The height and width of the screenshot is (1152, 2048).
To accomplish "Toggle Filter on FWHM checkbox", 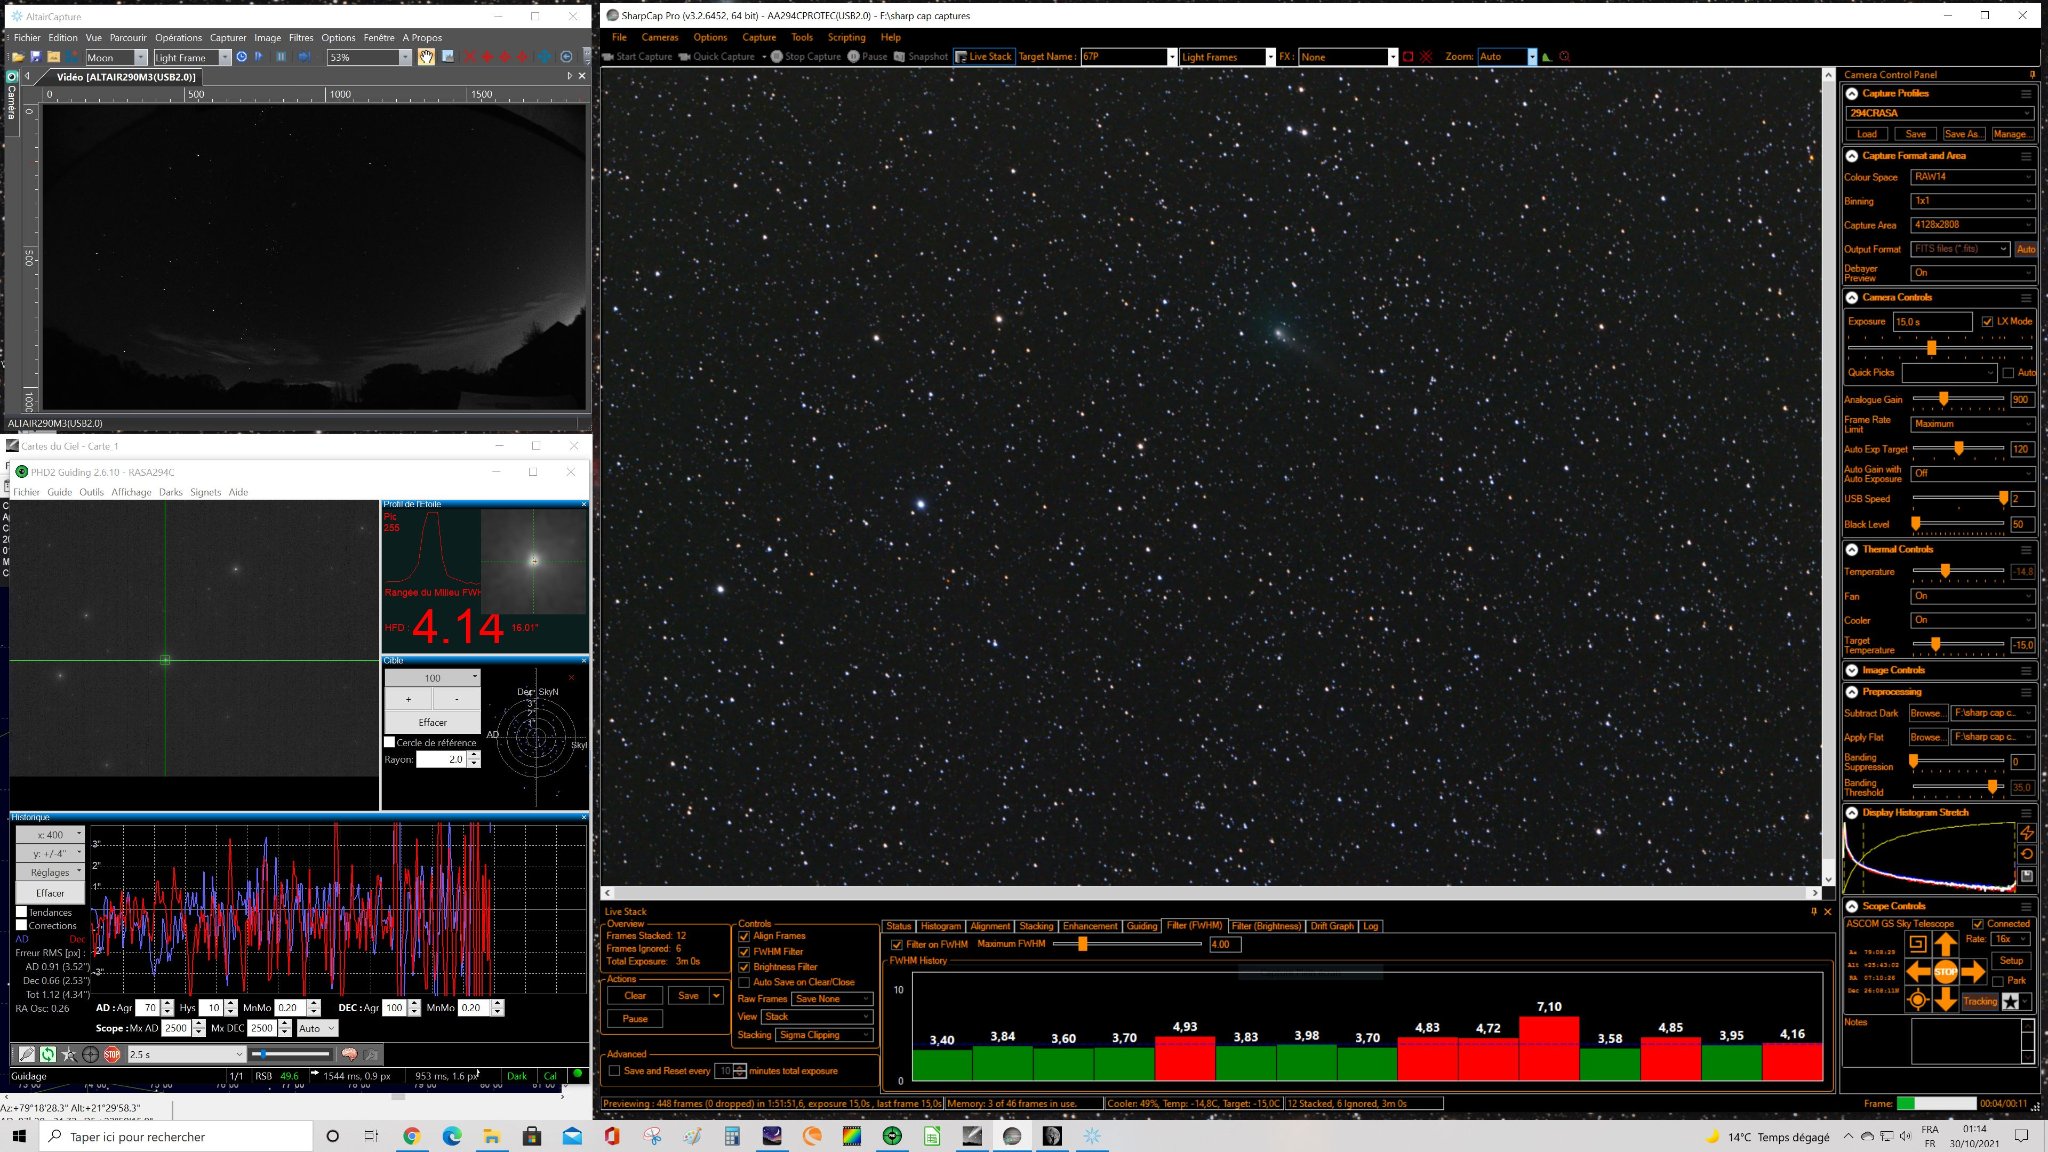I will click(x=896, y=945).
